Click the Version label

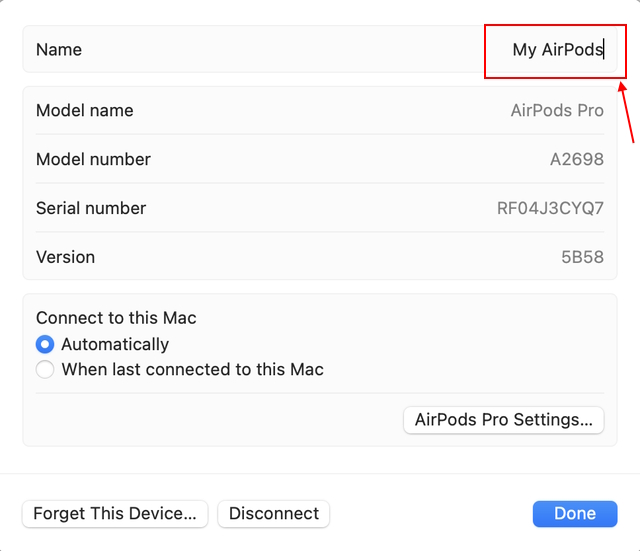click(x=66, y=257)
